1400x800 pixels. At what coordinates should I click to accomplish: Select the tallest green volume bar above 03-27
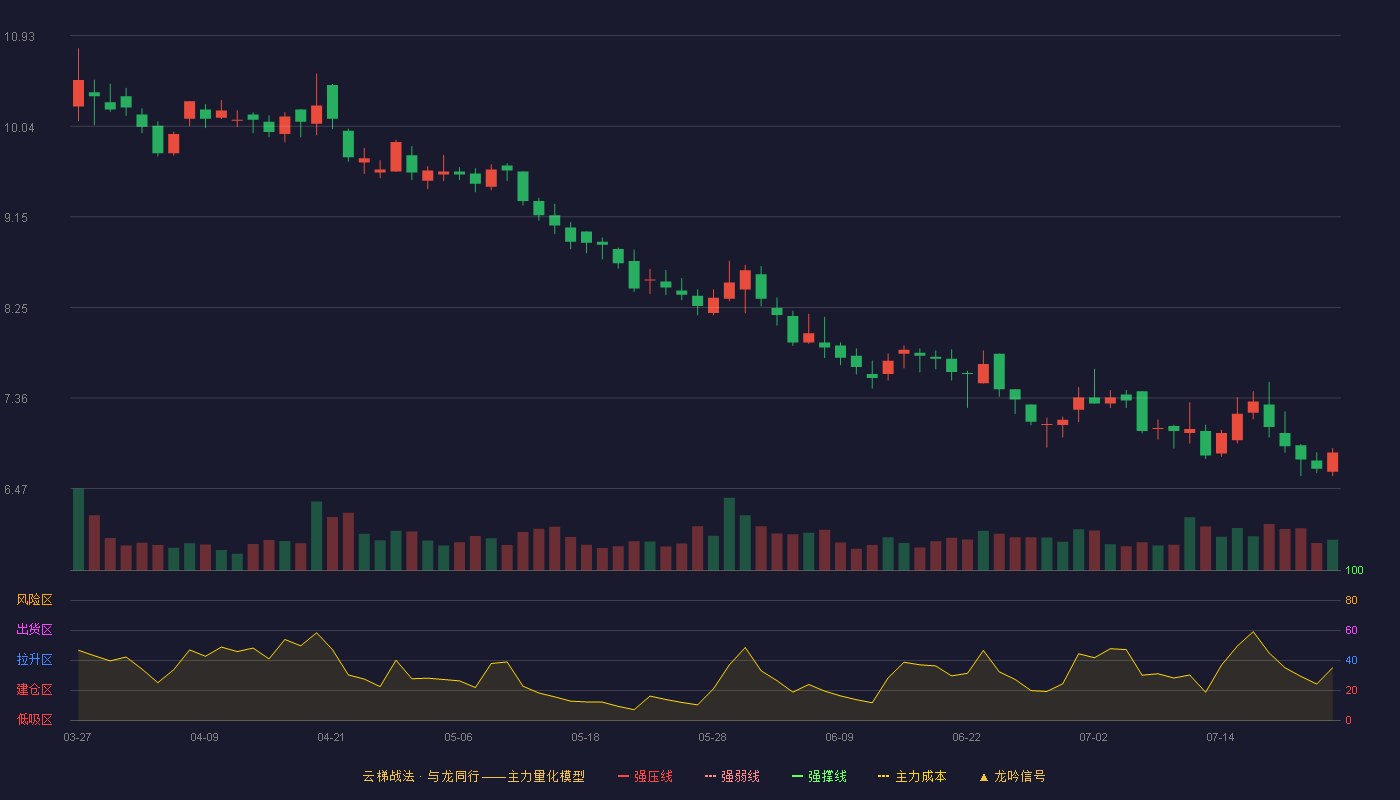tap(78, 529)
